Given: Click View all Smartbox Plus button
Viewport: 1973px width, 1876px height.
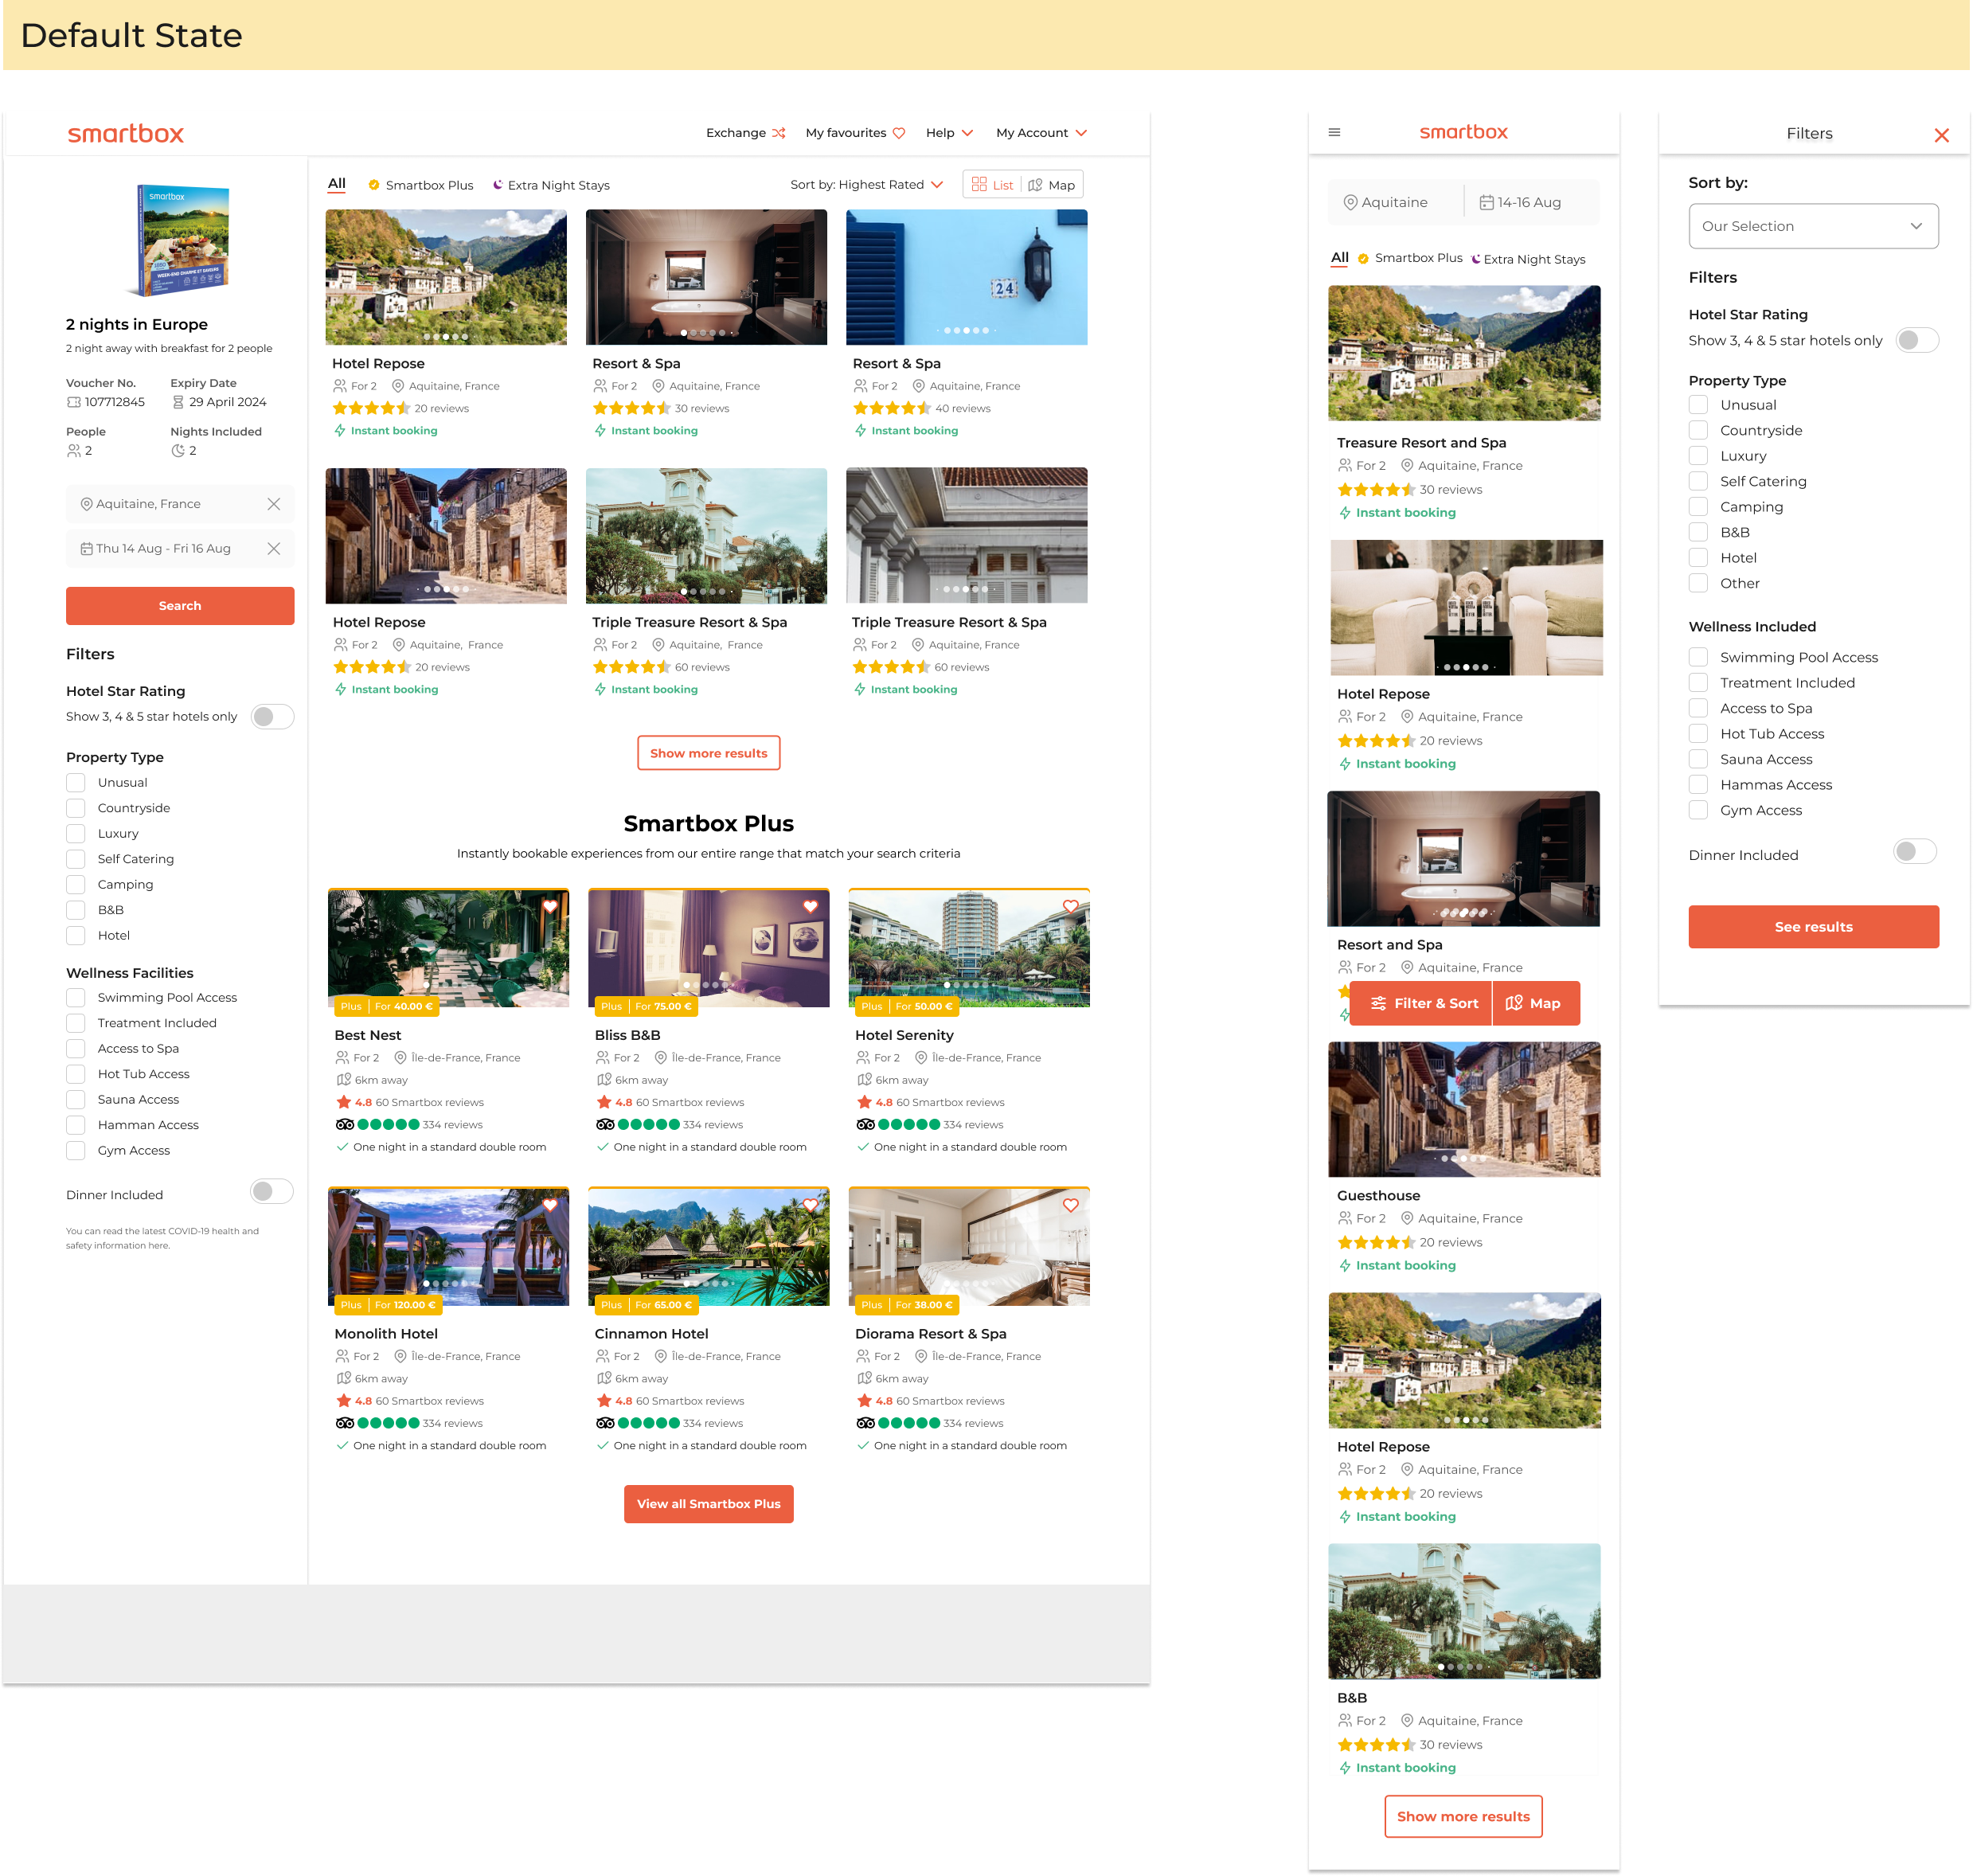Looking at the screenshot, I should click(x=708, y=1504).
